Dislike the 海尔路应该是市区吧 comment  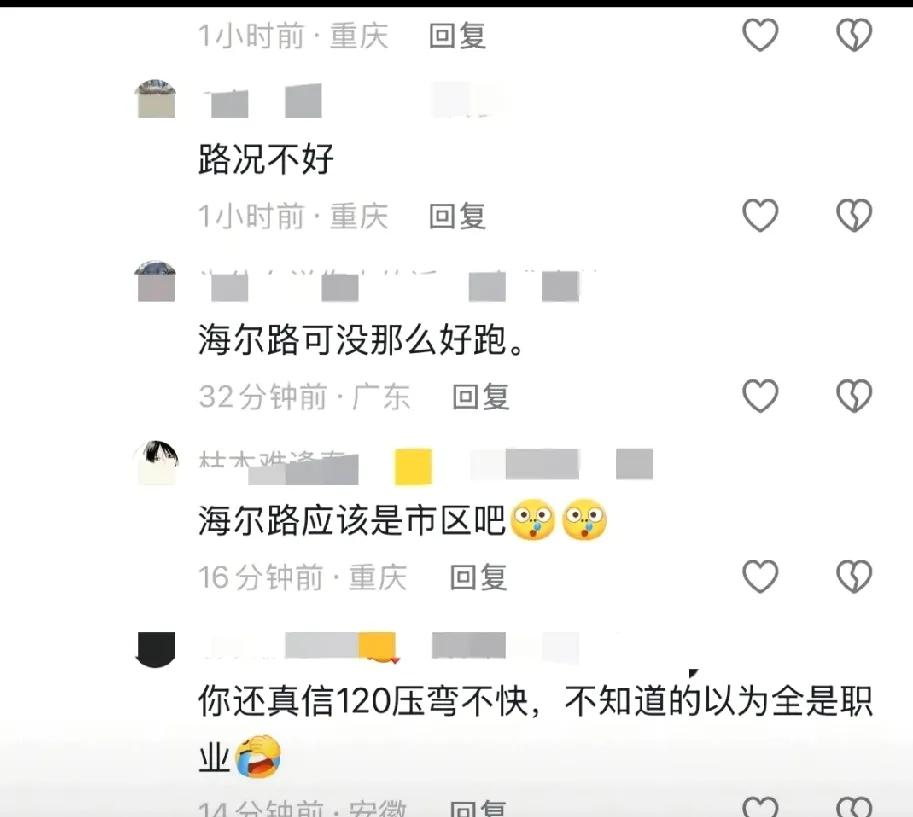coord(854,576)
